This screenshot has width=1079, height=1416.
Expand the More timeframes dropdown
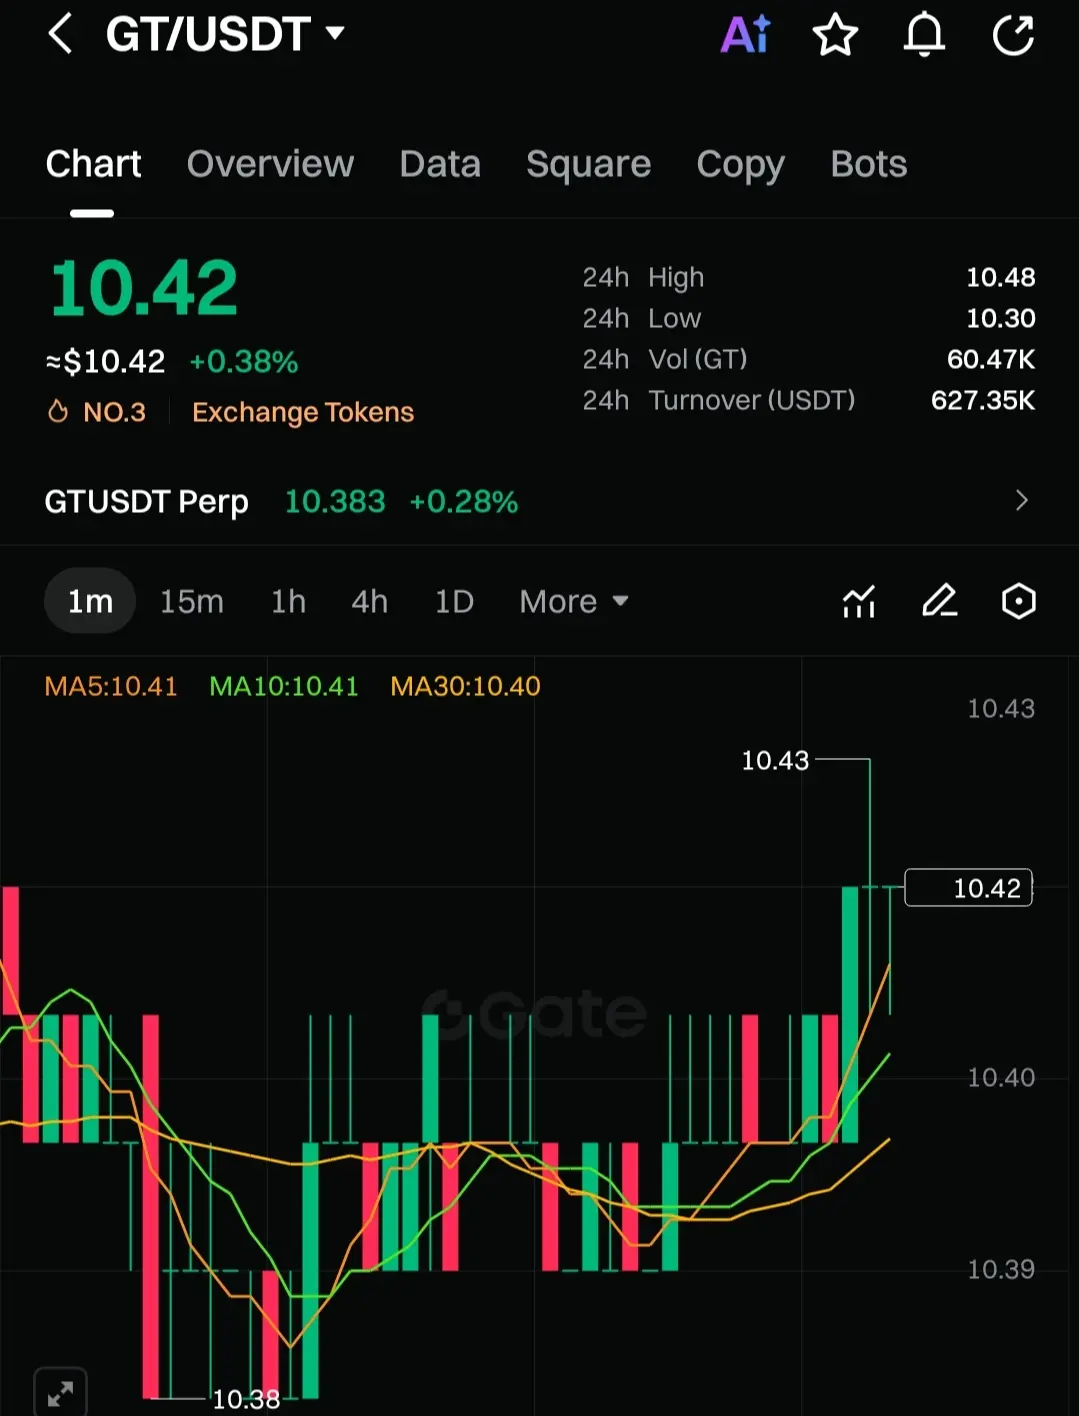[x=574, y=602]
